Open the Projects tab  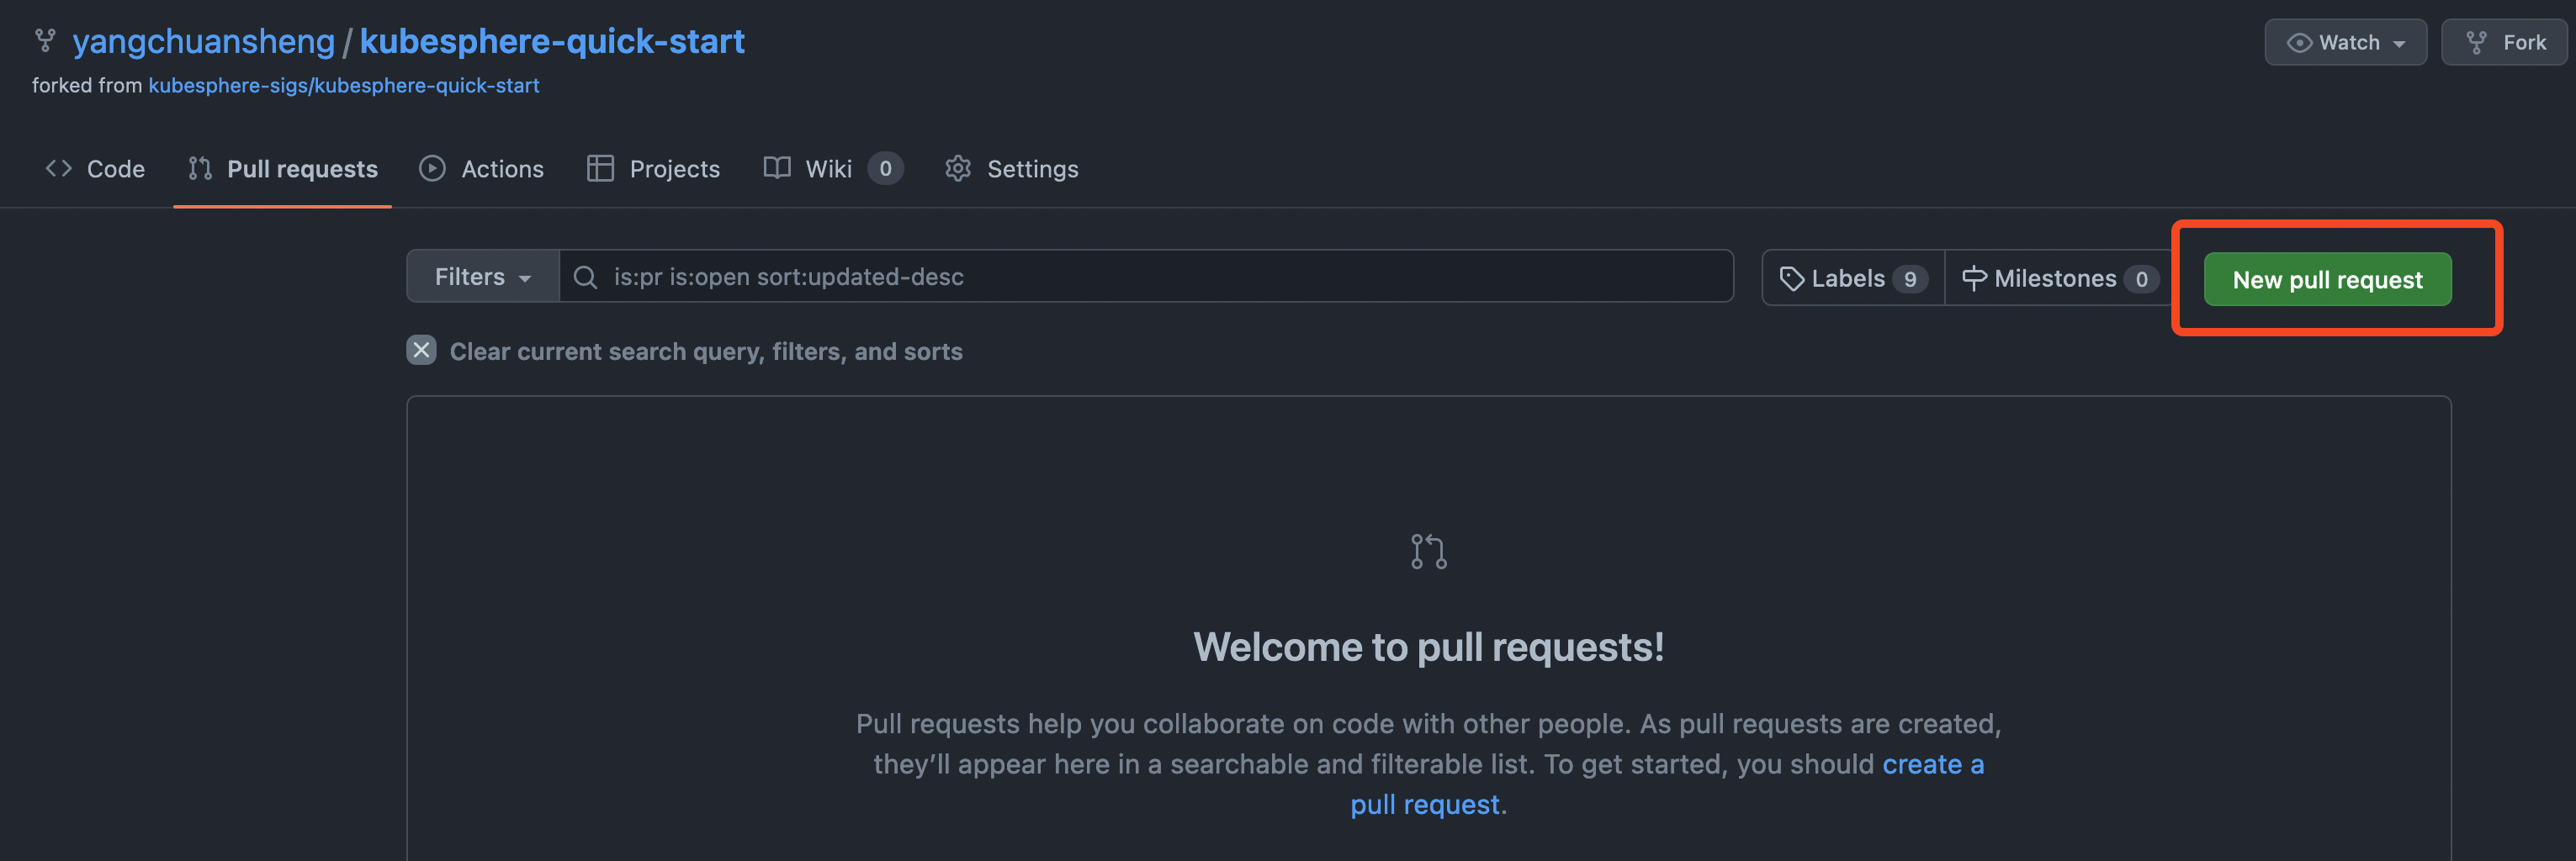click(x=653, y=169)
